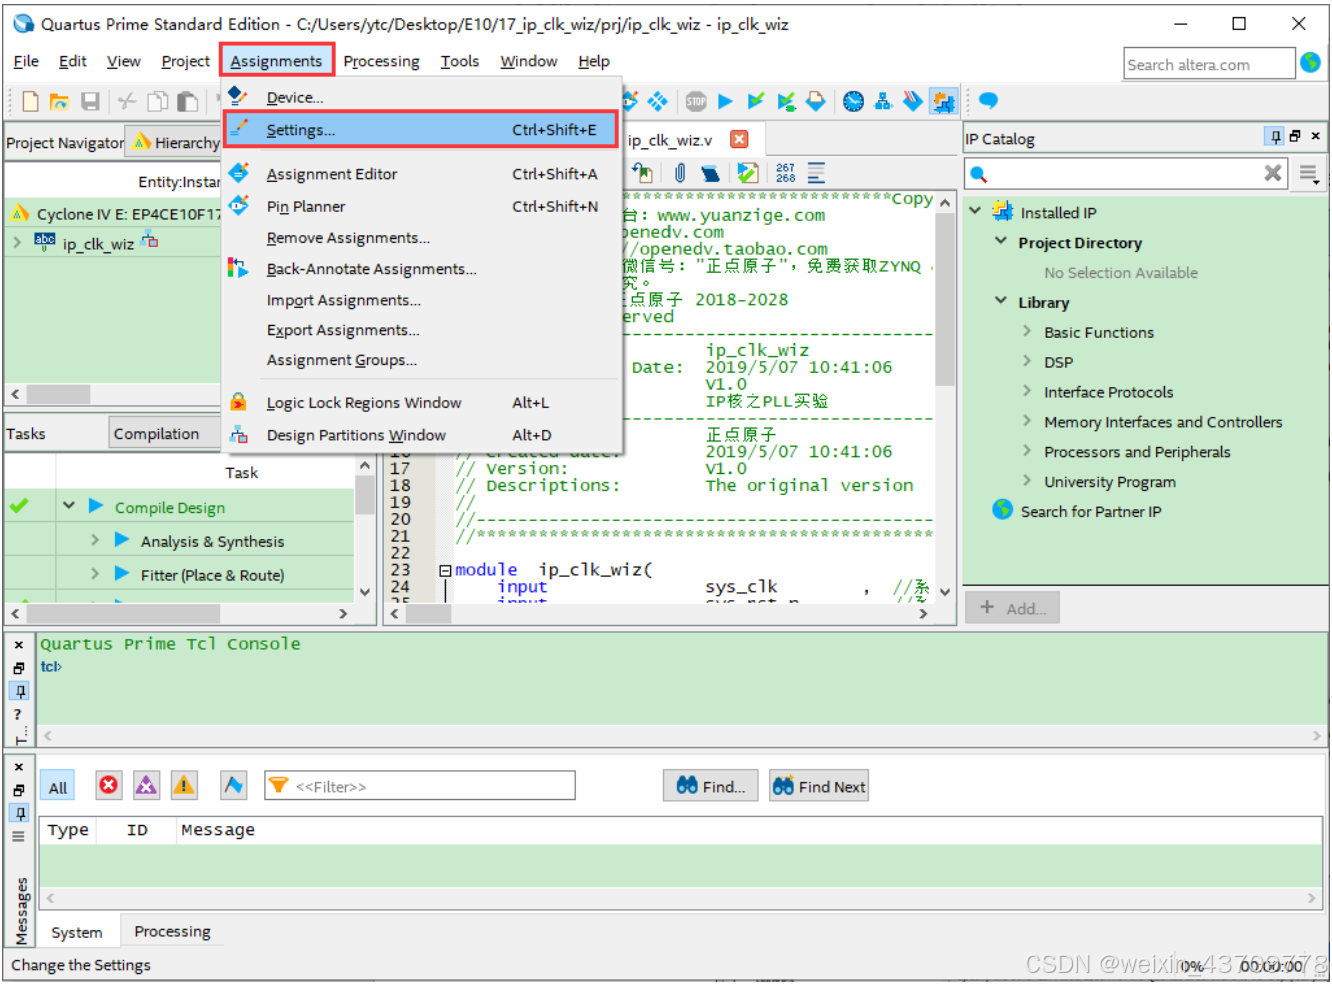Expand the University Program category
The width and height of the screenshot is (1332, 986).
click(1027, 481)
